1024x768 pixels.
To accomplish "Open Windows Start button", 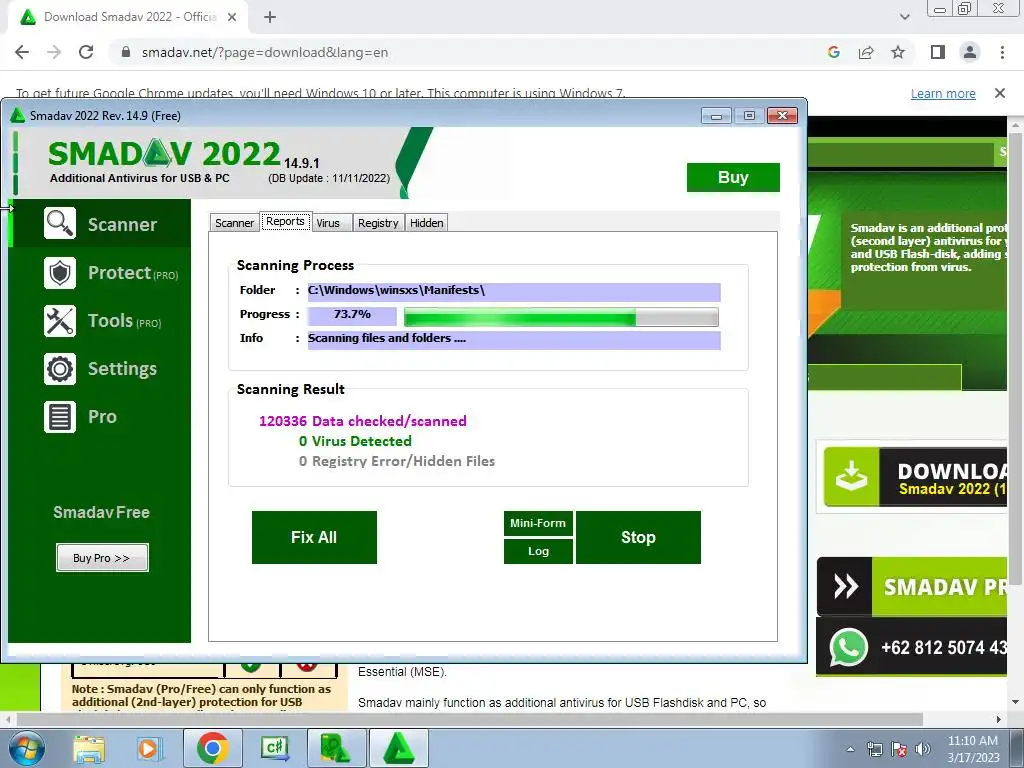I will 25,748.
